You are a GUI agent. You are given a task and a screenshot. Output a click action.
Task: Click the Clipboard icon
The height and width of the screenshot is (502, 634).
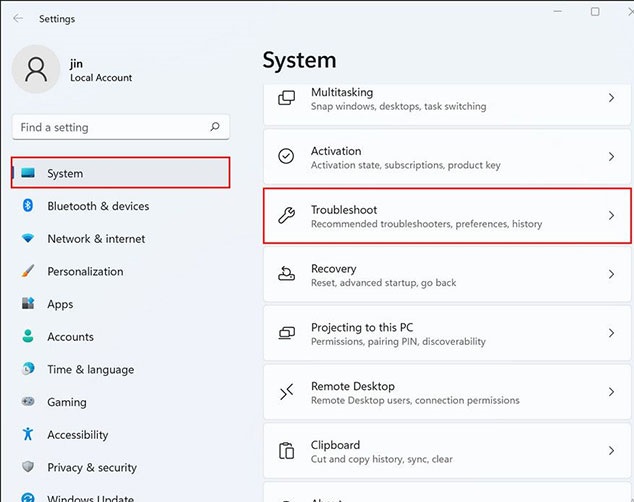pos(286,450)
